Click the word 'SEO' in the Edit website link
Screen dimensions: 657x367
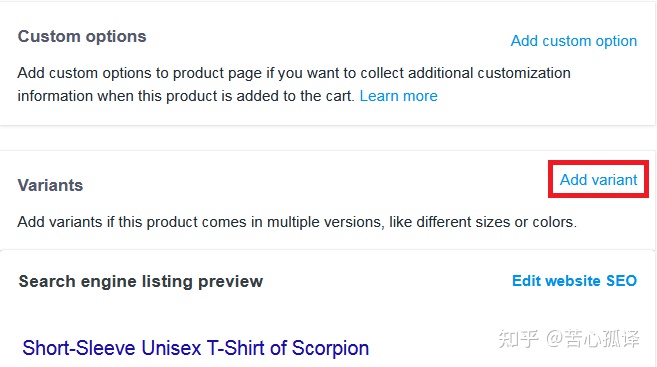pyautogui.click(x=621, y=281)
